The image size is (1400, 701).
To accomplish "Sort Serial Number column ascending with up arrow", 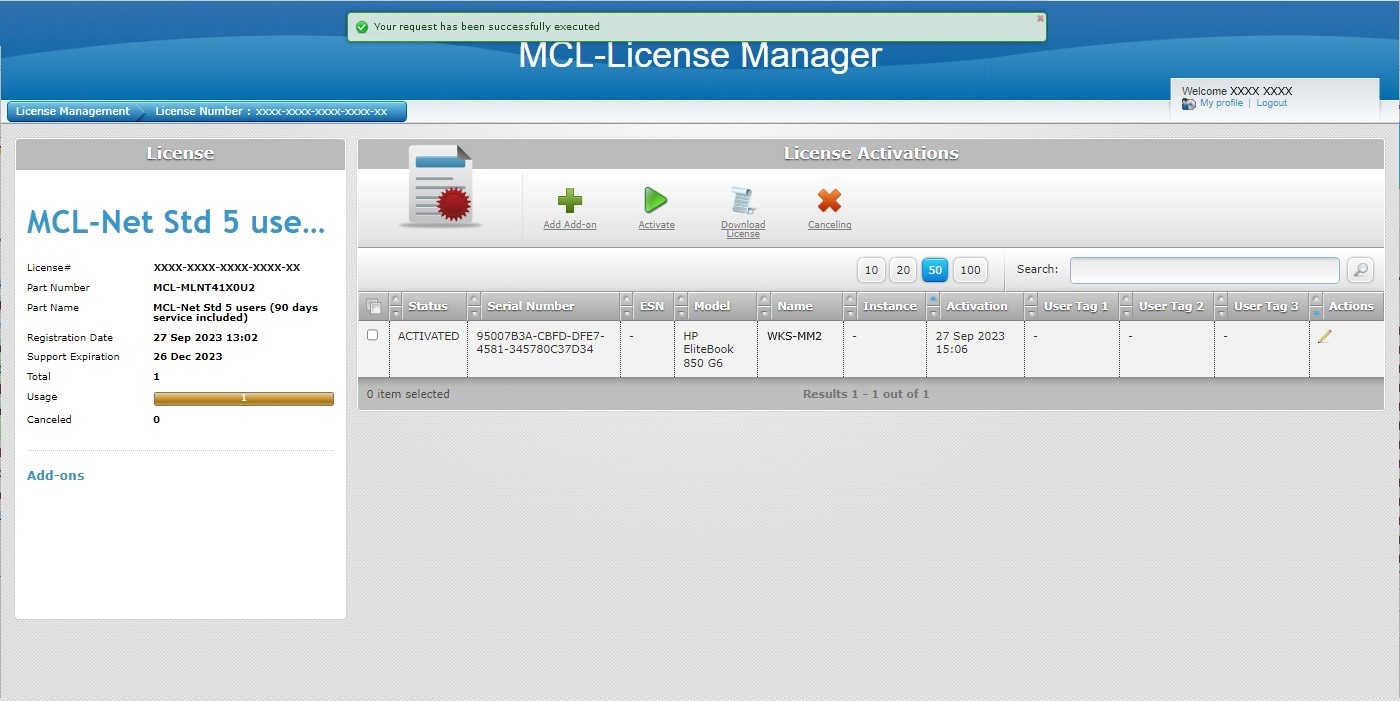I will (474, 300).
